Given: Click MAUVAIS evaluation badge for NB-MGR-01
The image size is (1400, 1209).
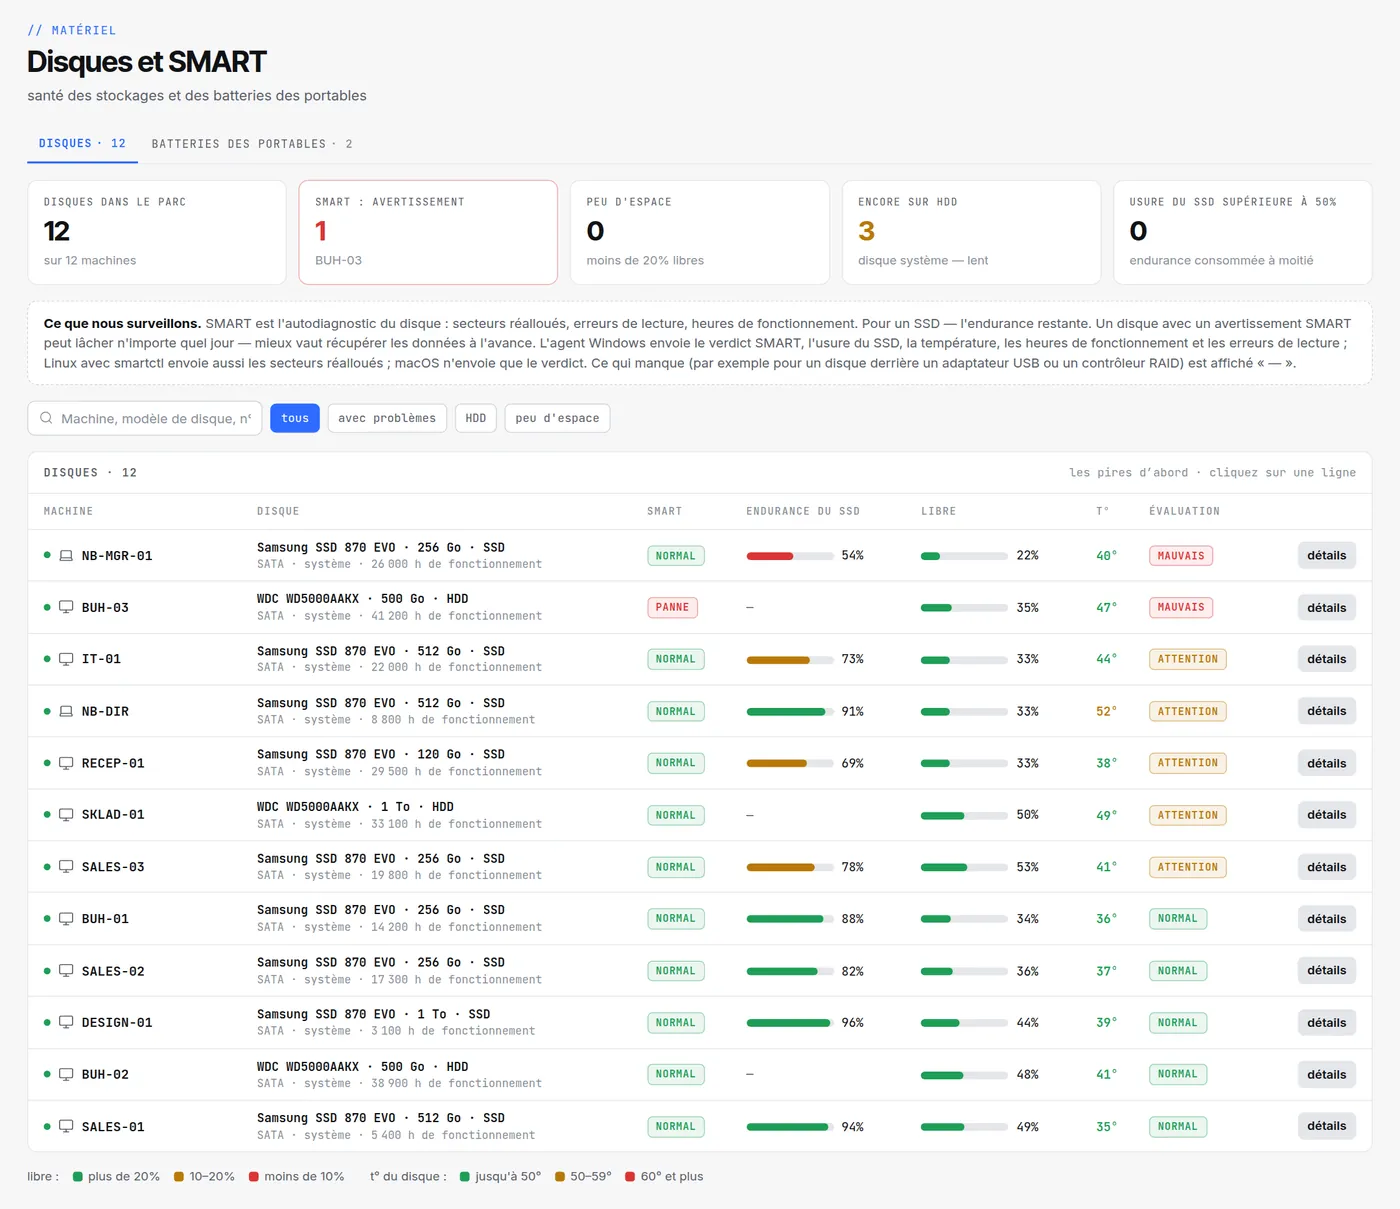Looking at the screenshot, I should 1181,556.
